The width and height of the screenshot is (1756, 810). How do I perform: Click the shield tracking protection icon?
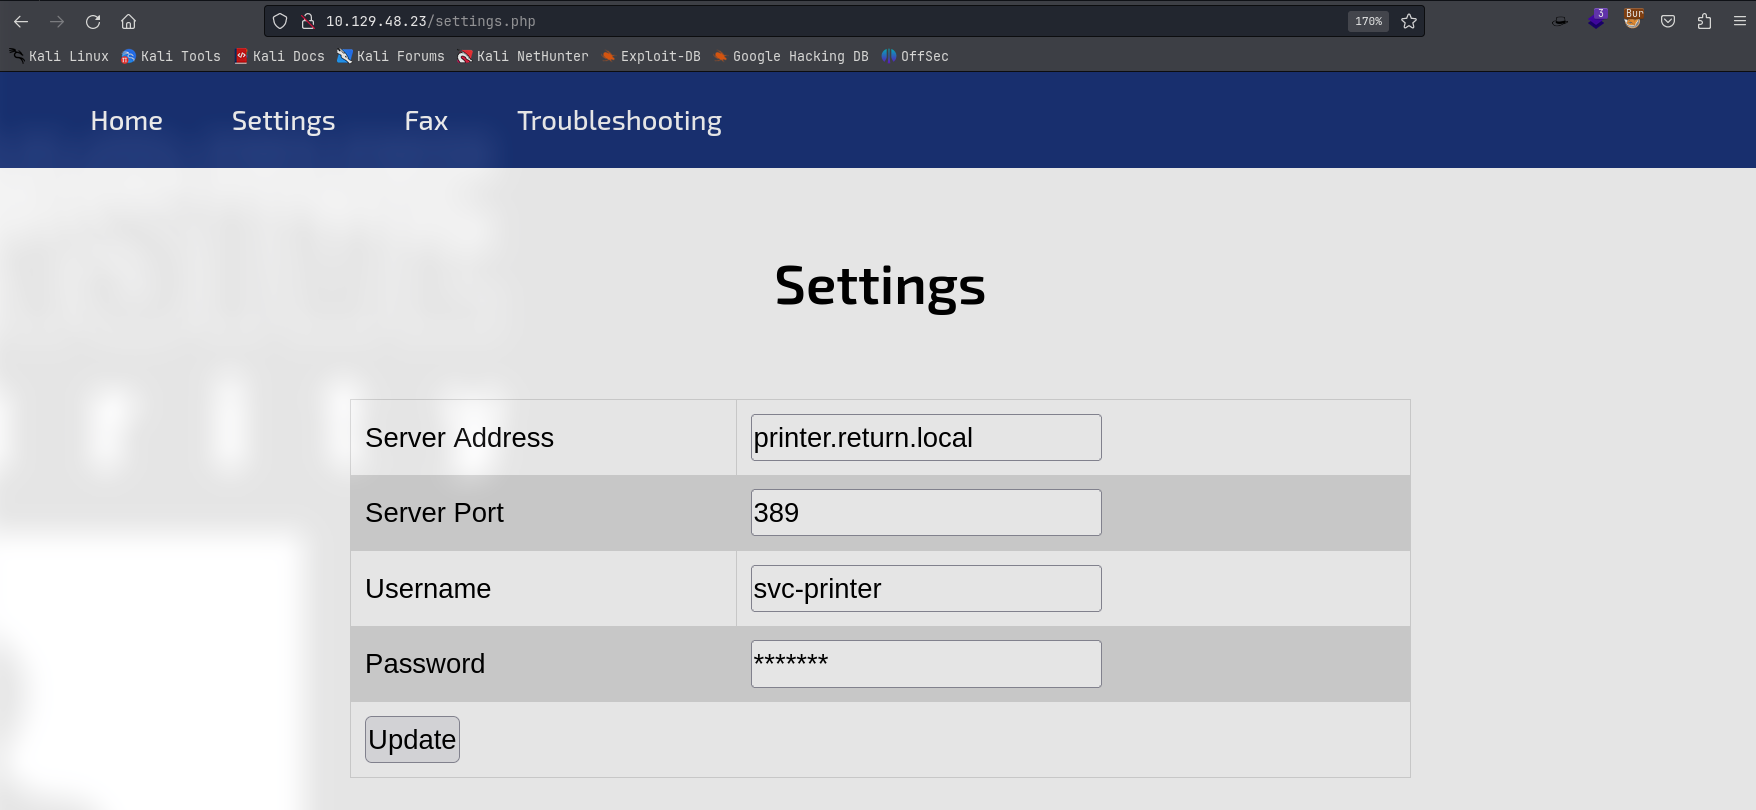[x=280, y=21]
